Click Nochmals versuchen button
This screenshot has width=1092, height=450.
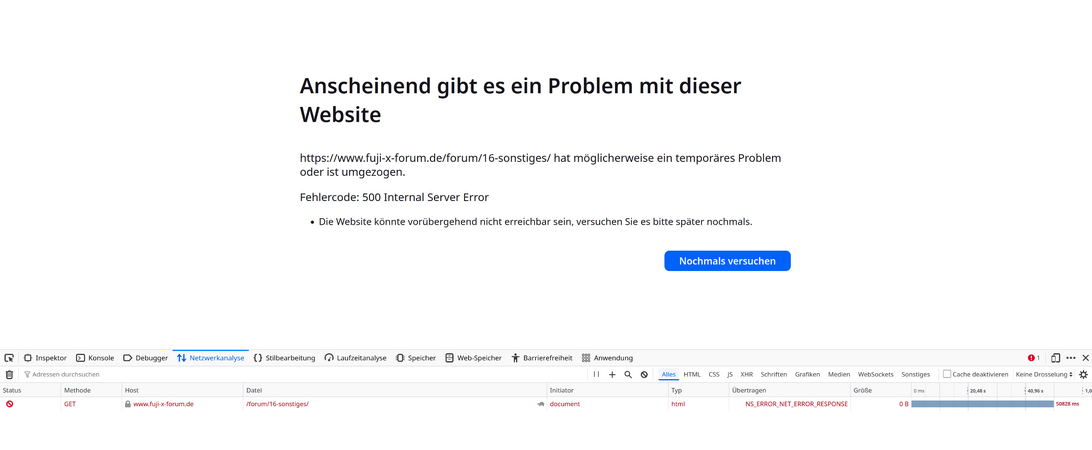(727, 261)
